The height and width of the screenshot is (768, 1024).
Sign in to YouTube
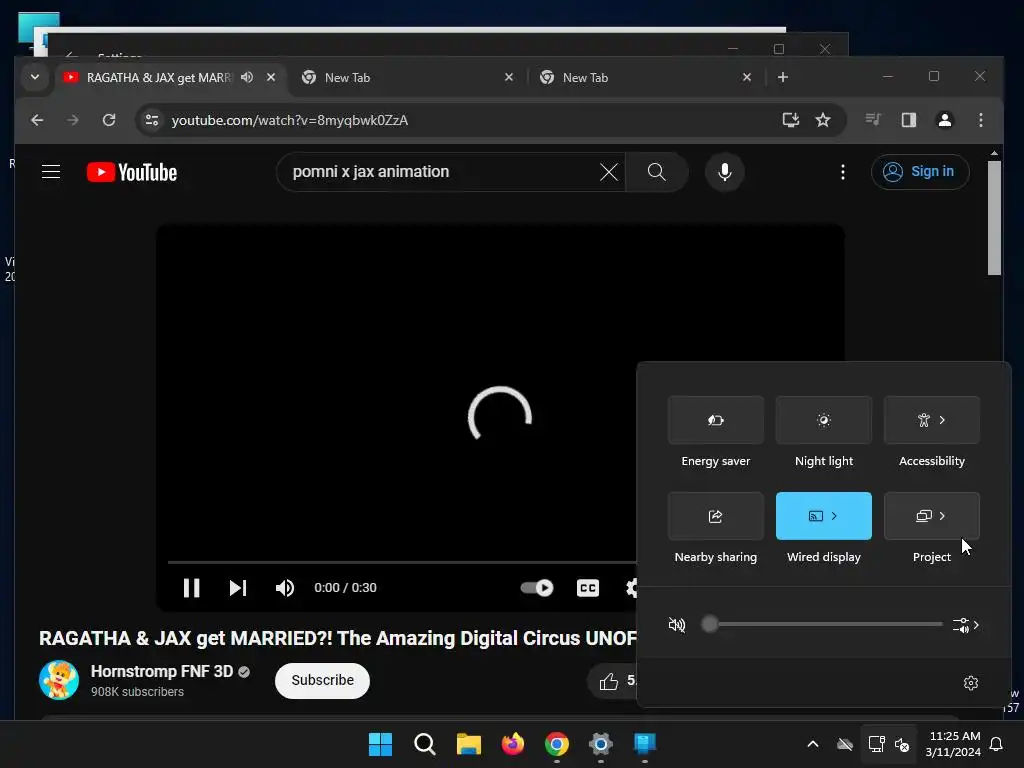point(920,172)
